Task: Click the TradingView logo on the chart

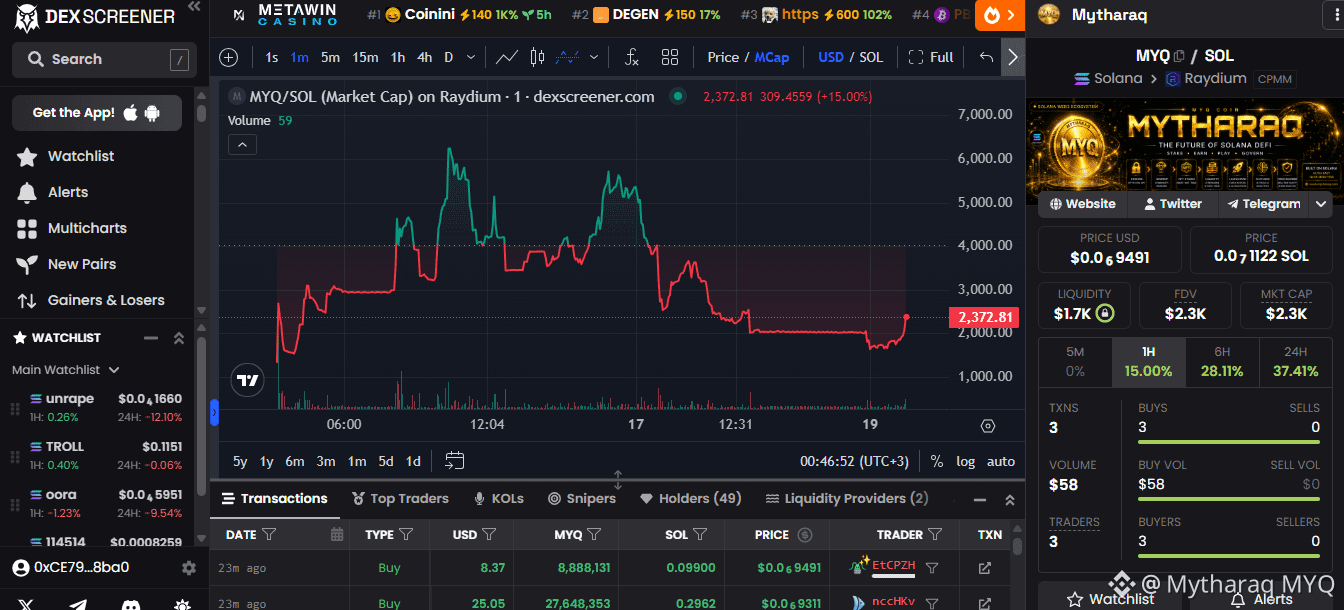Action: tap(247, 381)
